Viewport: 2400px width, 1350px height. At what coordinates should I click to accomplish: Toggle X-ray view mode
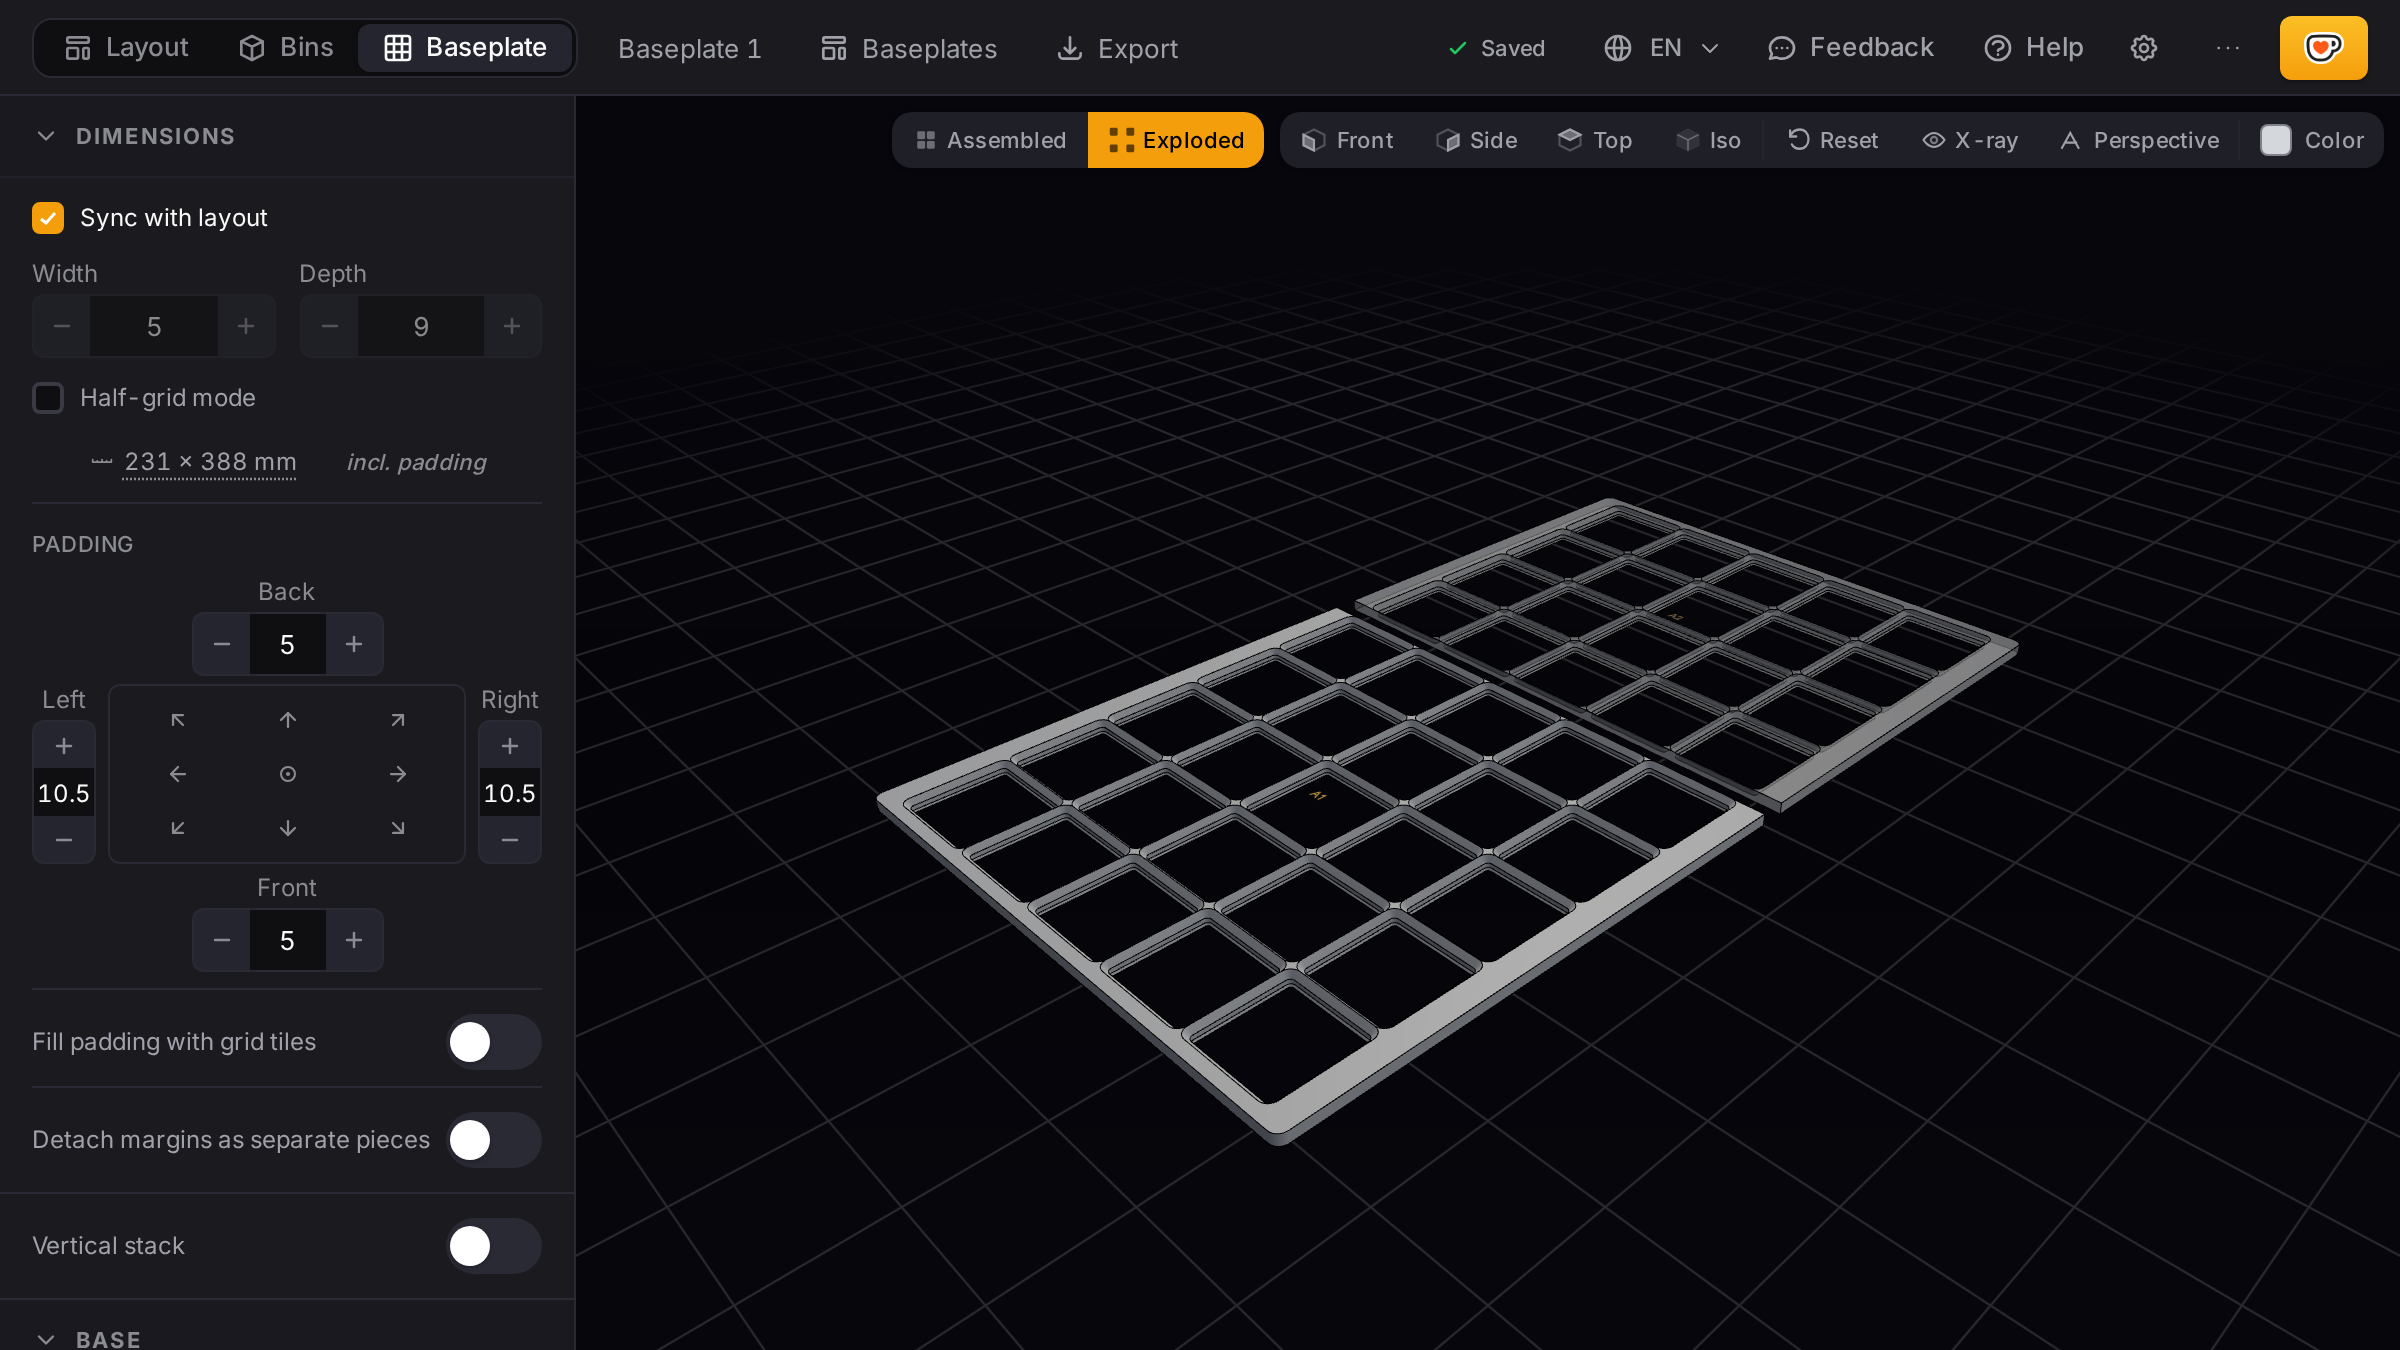pyautogui.click(x=1970, y=140)
